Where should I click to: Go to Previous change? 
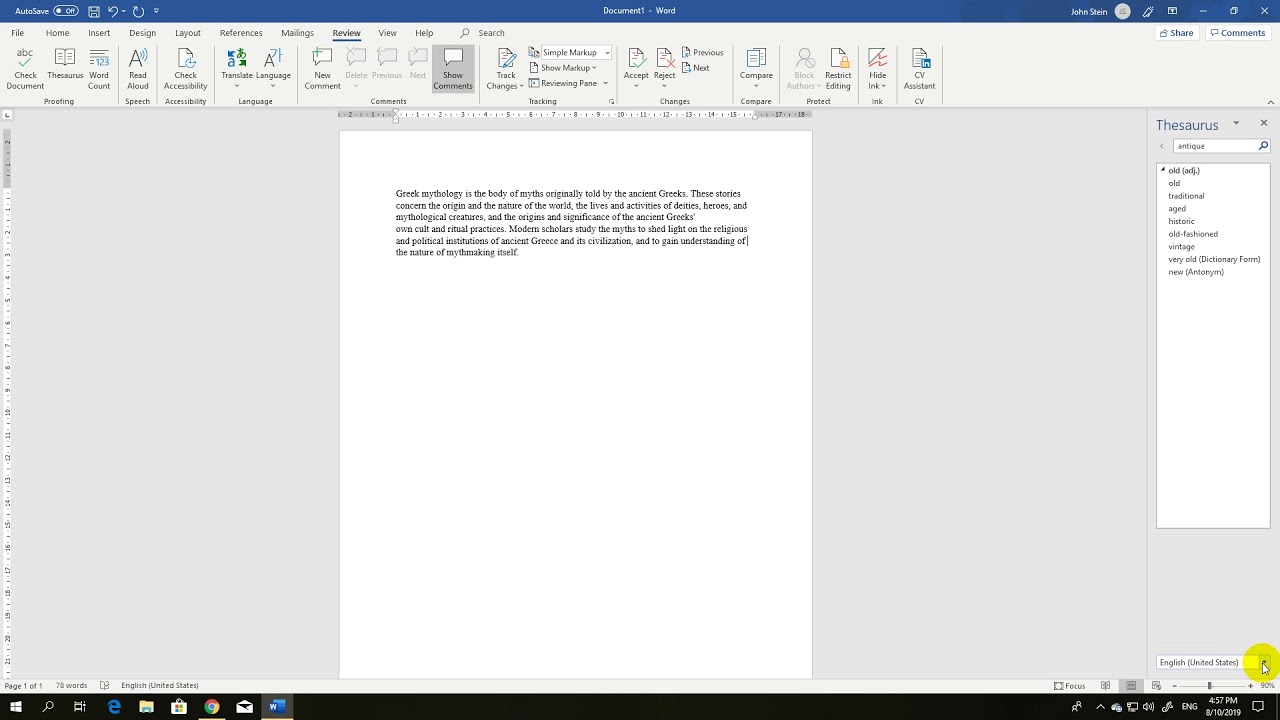click(702, 52)
